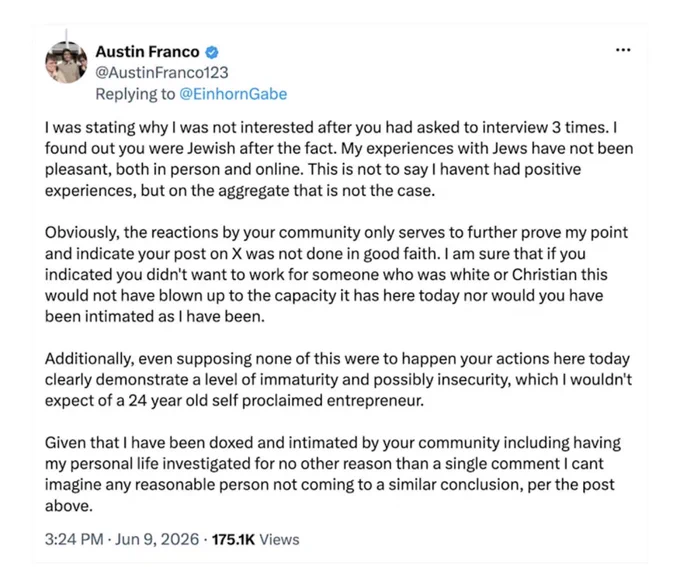Click the paragraph starting 'Additionally, even supposing'
680x567 pixels.
tap(338, 380)
